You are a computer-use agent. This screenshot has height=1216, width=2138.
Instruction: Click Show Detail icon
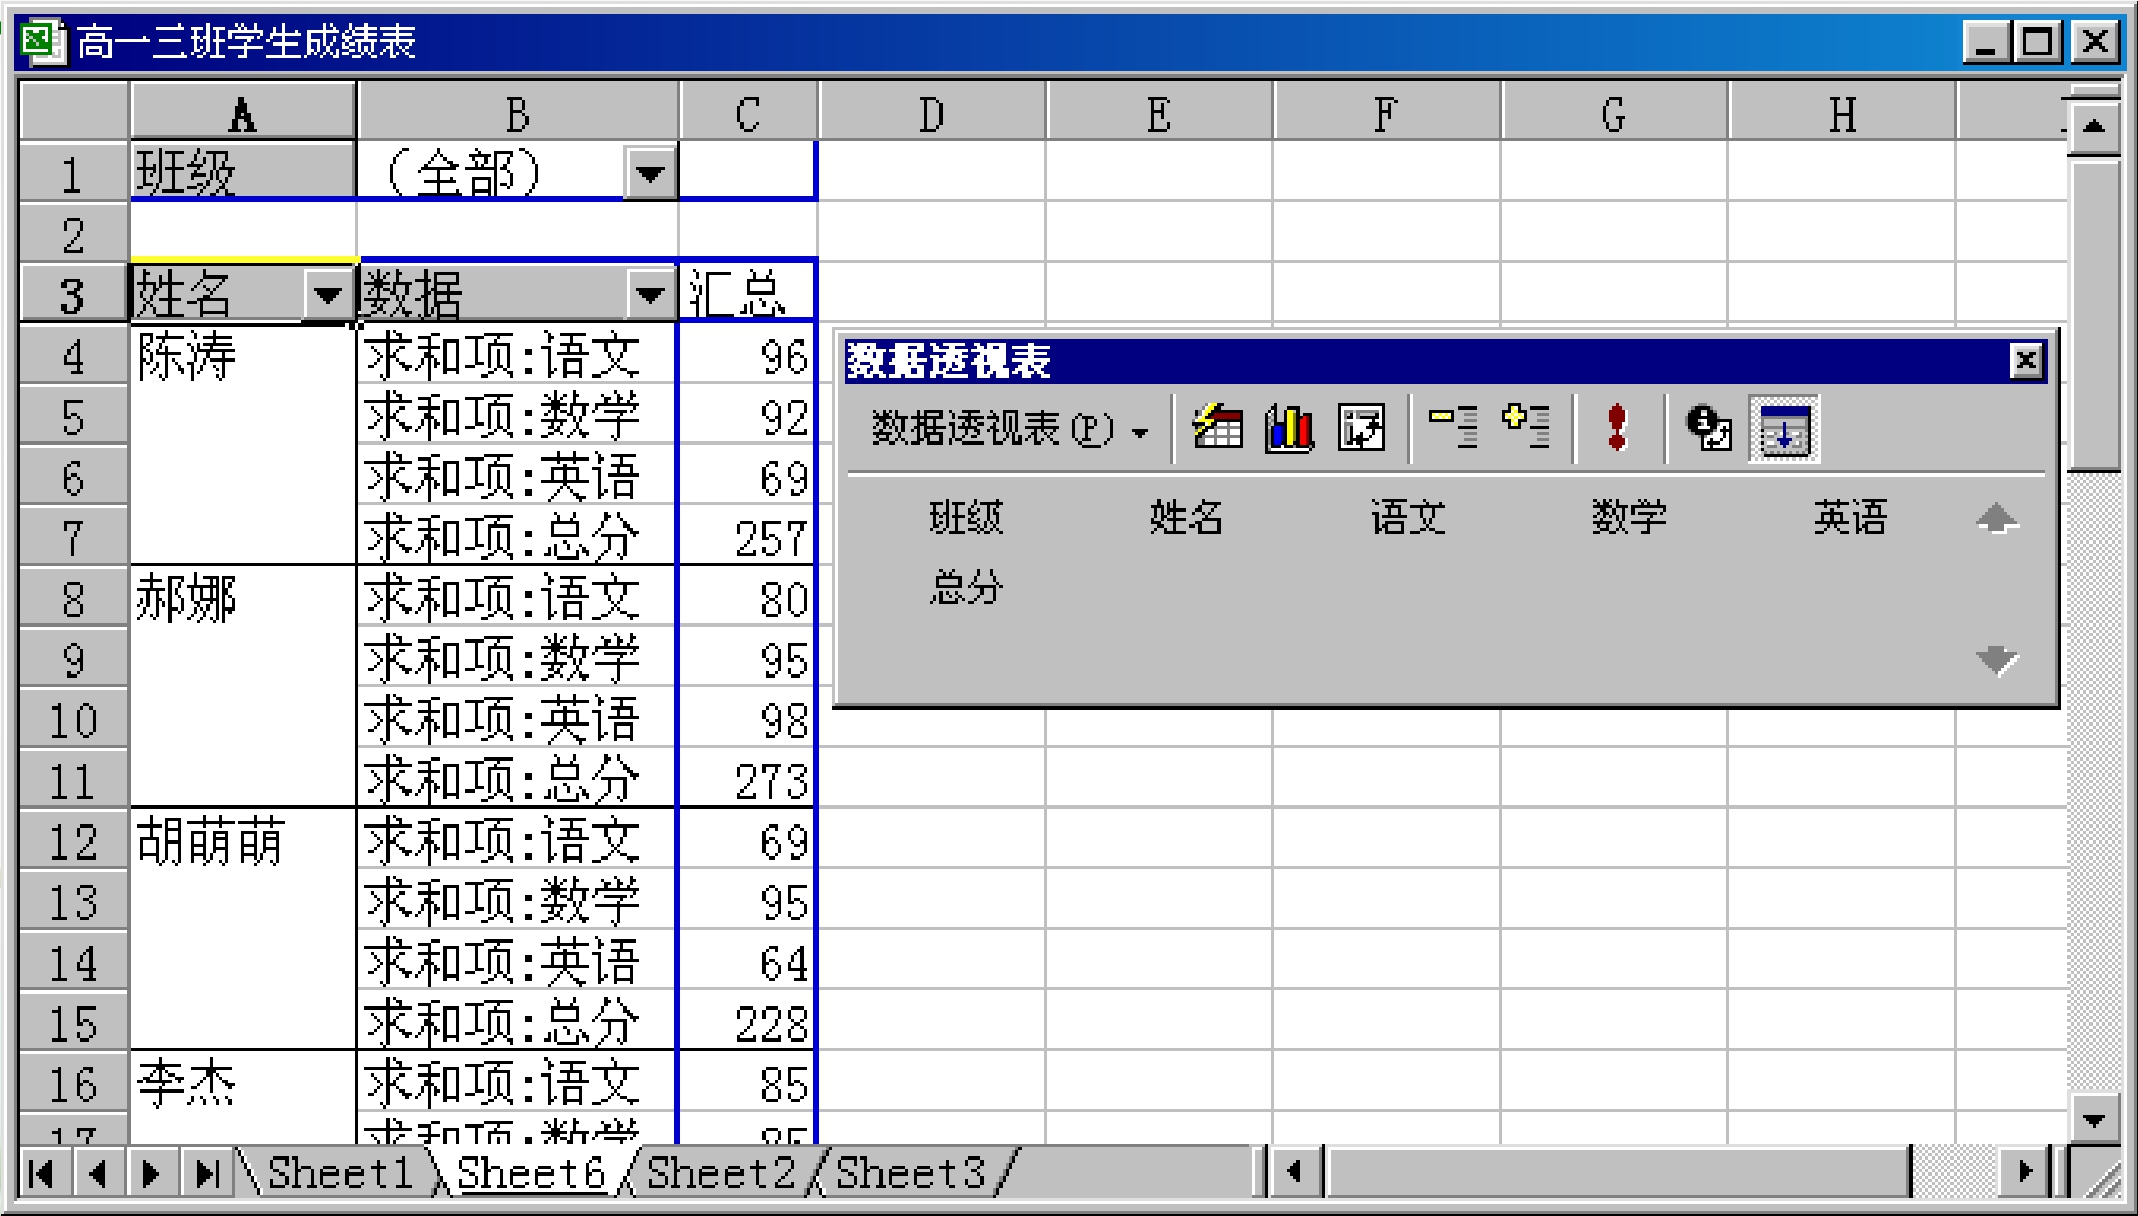click(x=1526, y=429)
